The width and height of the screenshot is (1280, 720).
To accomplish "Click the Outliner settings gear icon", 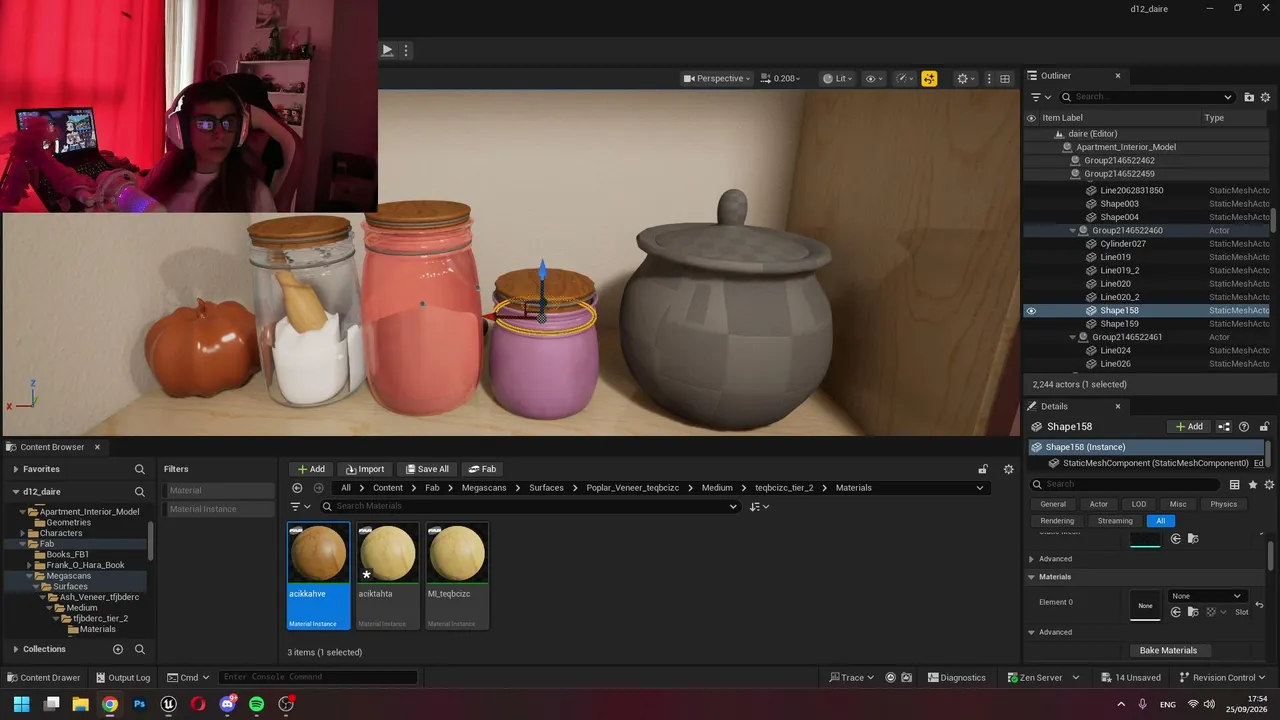I will tap(1265, 97).
